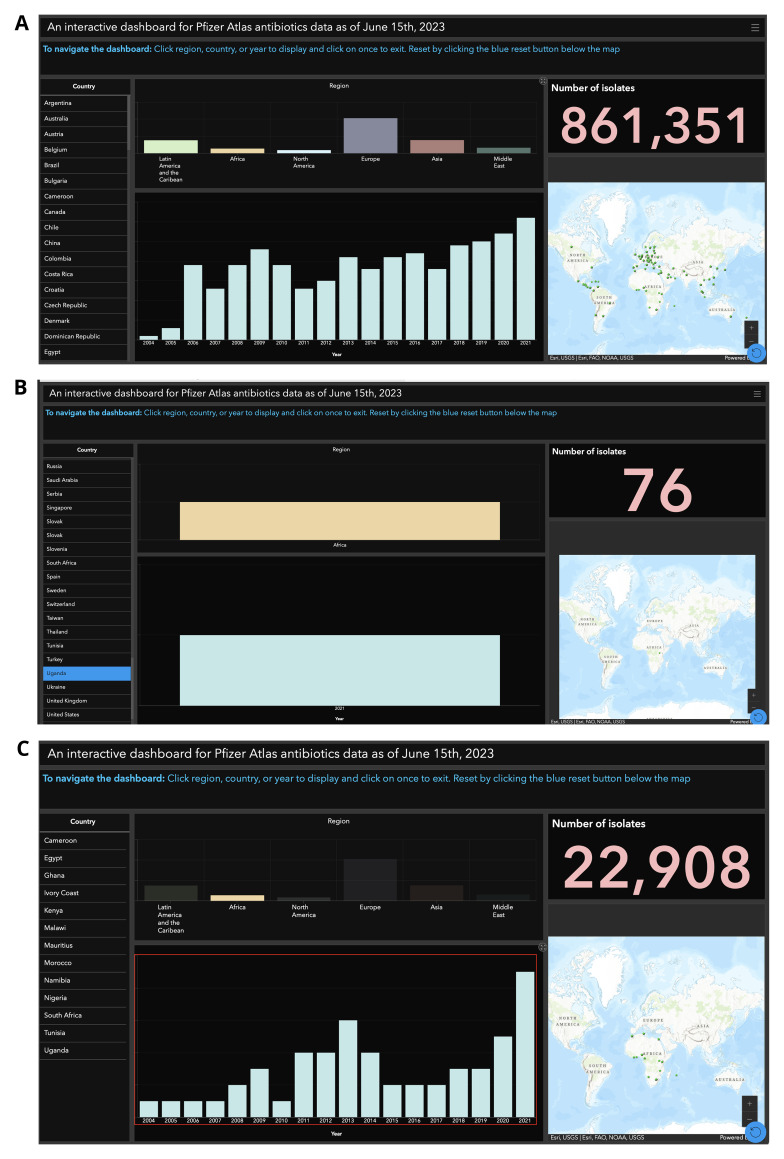
Task: Expand the Region chart in panel A
Action: pyautogui.click(x=542, y=81)
